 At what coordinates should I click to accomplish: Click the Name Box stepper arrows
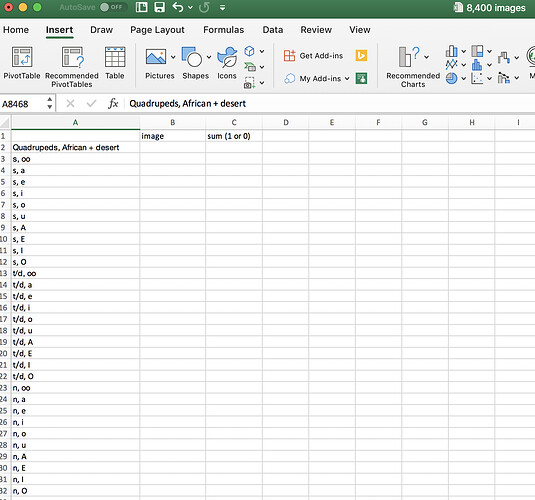click(x=49, y=103)
